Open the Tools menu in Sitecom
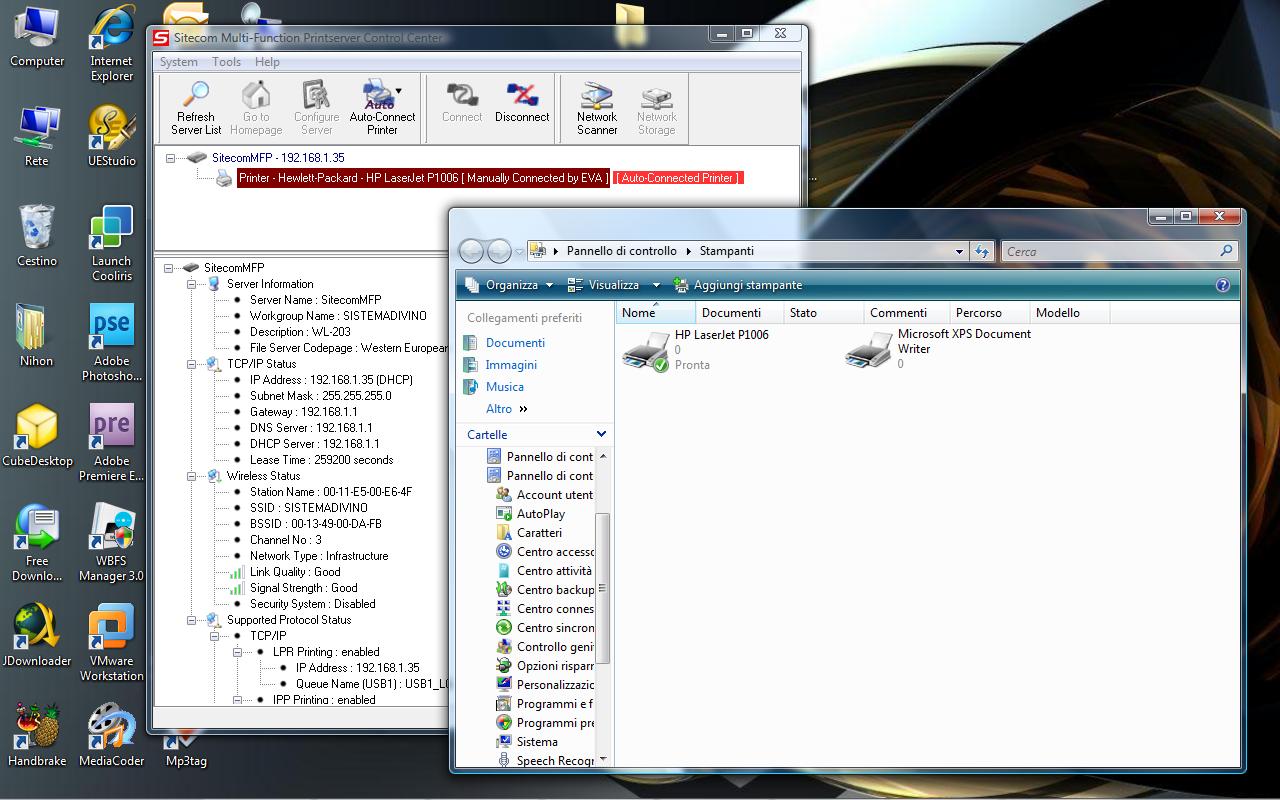 coord(226,62)
